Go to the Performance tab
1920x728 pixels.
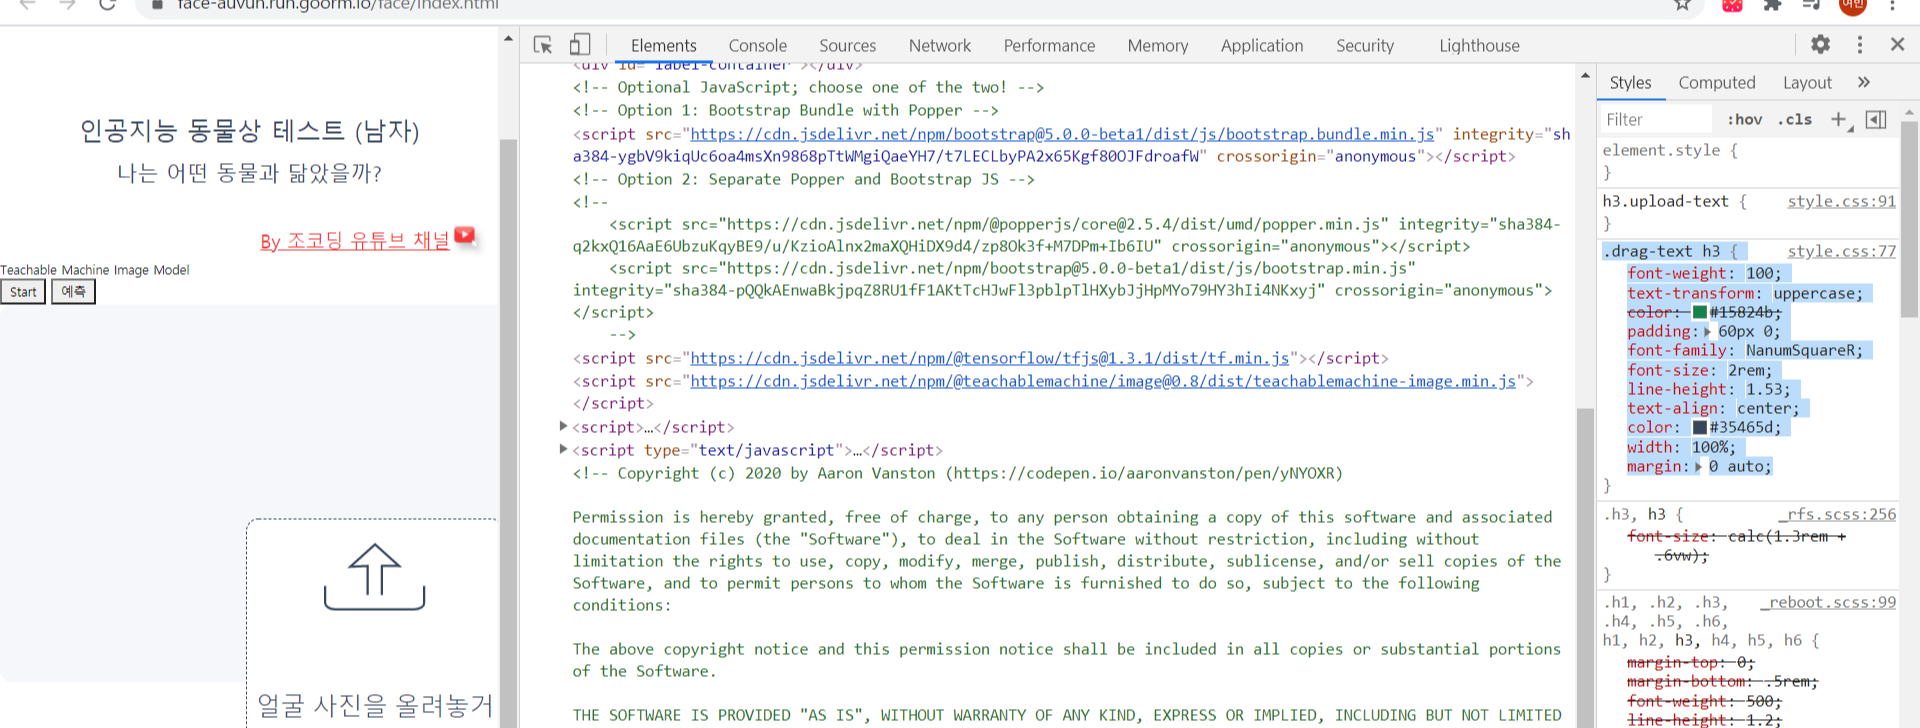click(1049, 46)
